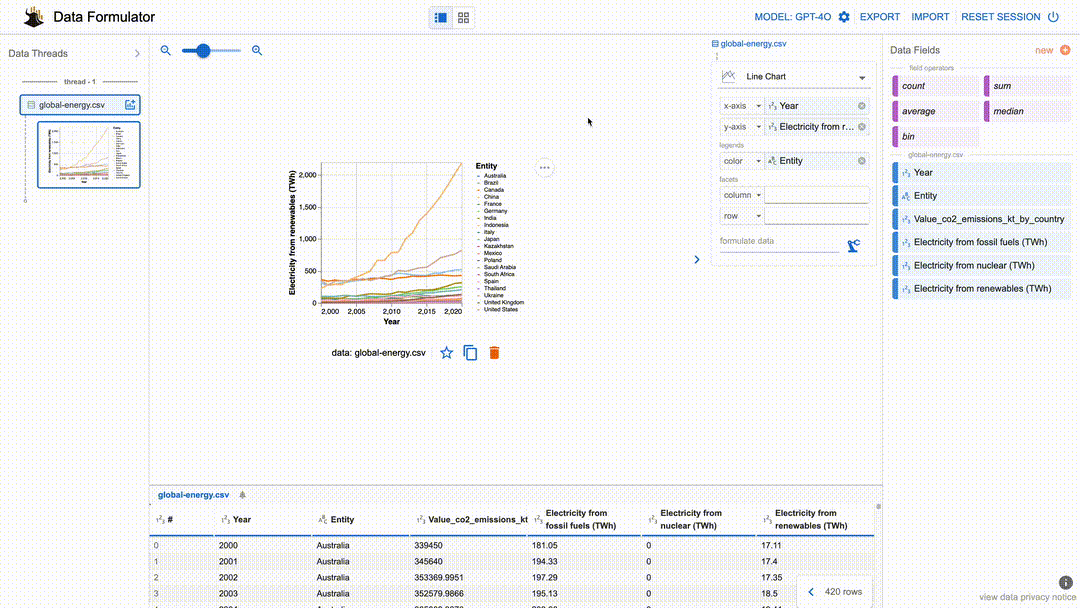Image resolution: width=1080 pixels, height=608 pixels.
Task: Open the color channel dropdown
Action: coord(742,161)
